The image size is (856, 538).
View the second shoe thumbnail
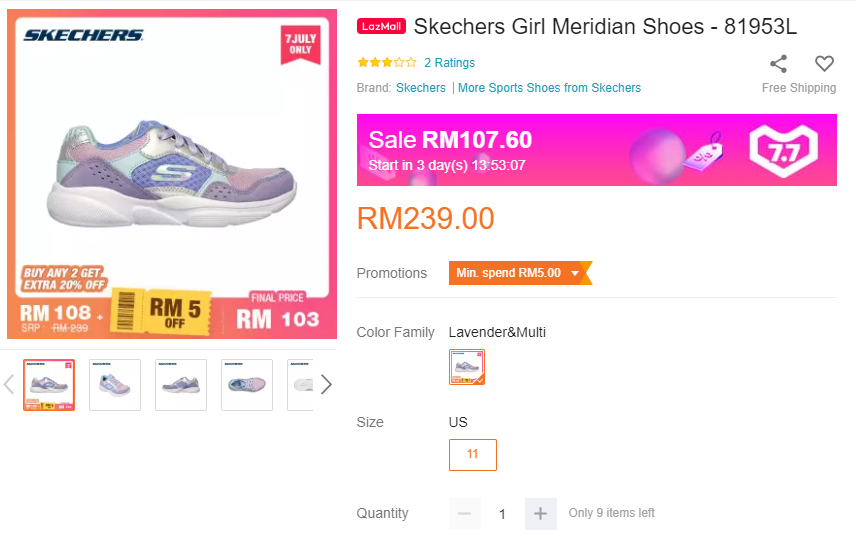115,385
